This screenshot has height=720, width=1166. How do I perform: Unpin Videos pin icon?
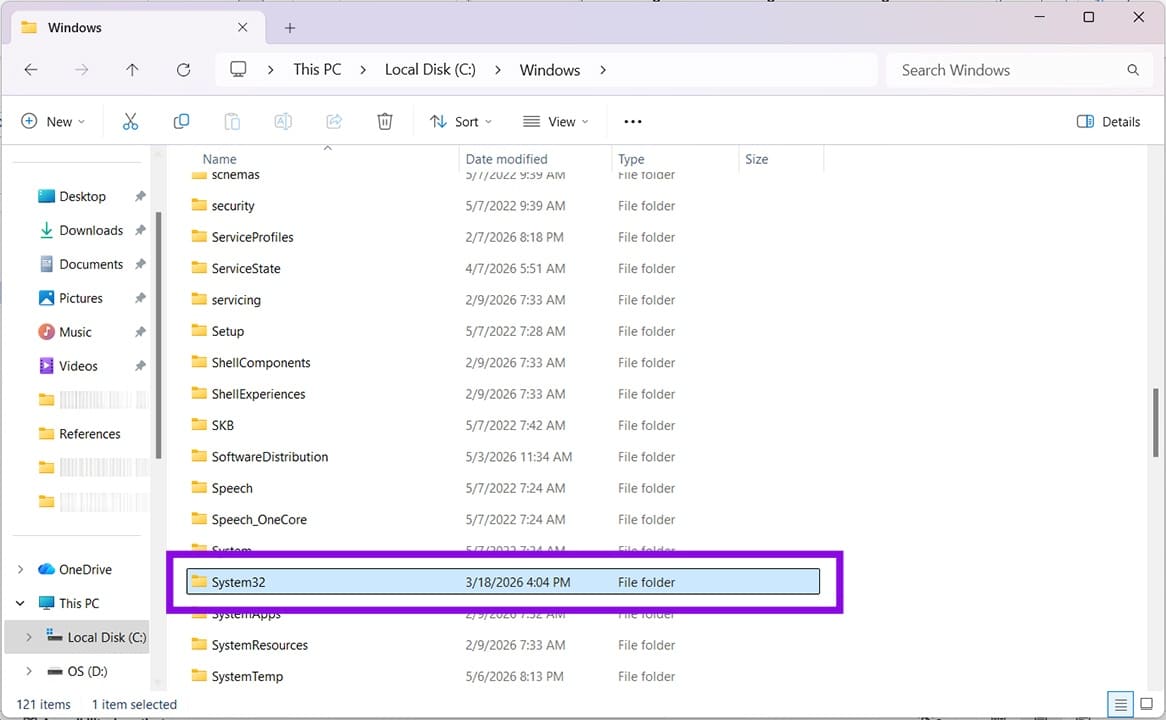pyautogui.click(x=140, y=366)
